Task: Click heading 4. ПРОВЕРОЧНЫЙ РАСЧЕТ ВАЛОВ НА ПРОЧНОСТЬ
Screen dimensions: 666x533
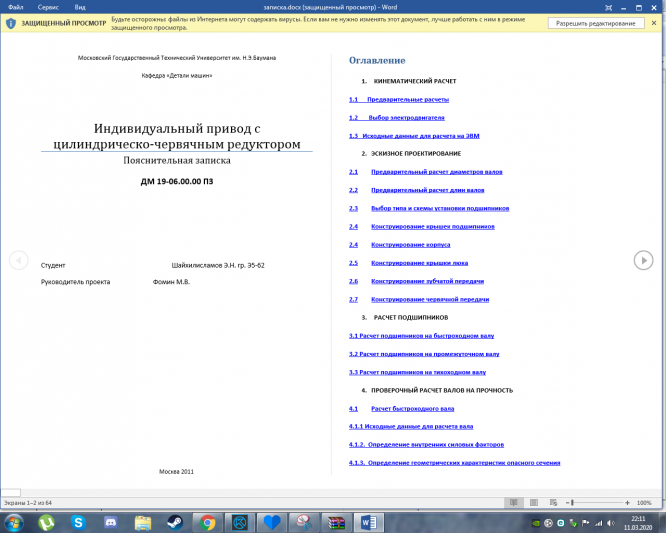Action: pyautogui.click(x=437, y=390)
